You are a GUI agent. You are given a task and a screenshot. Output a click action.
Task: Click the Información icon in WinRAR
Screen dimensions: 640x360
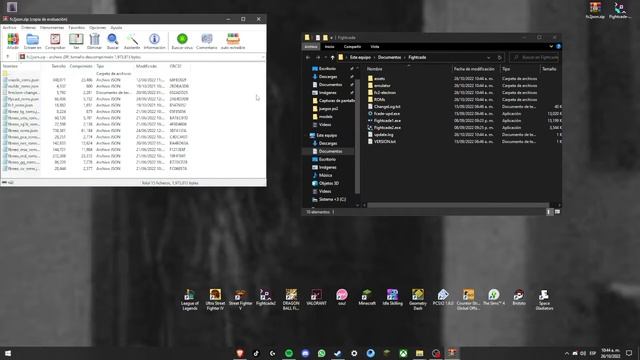coord(154,41)
